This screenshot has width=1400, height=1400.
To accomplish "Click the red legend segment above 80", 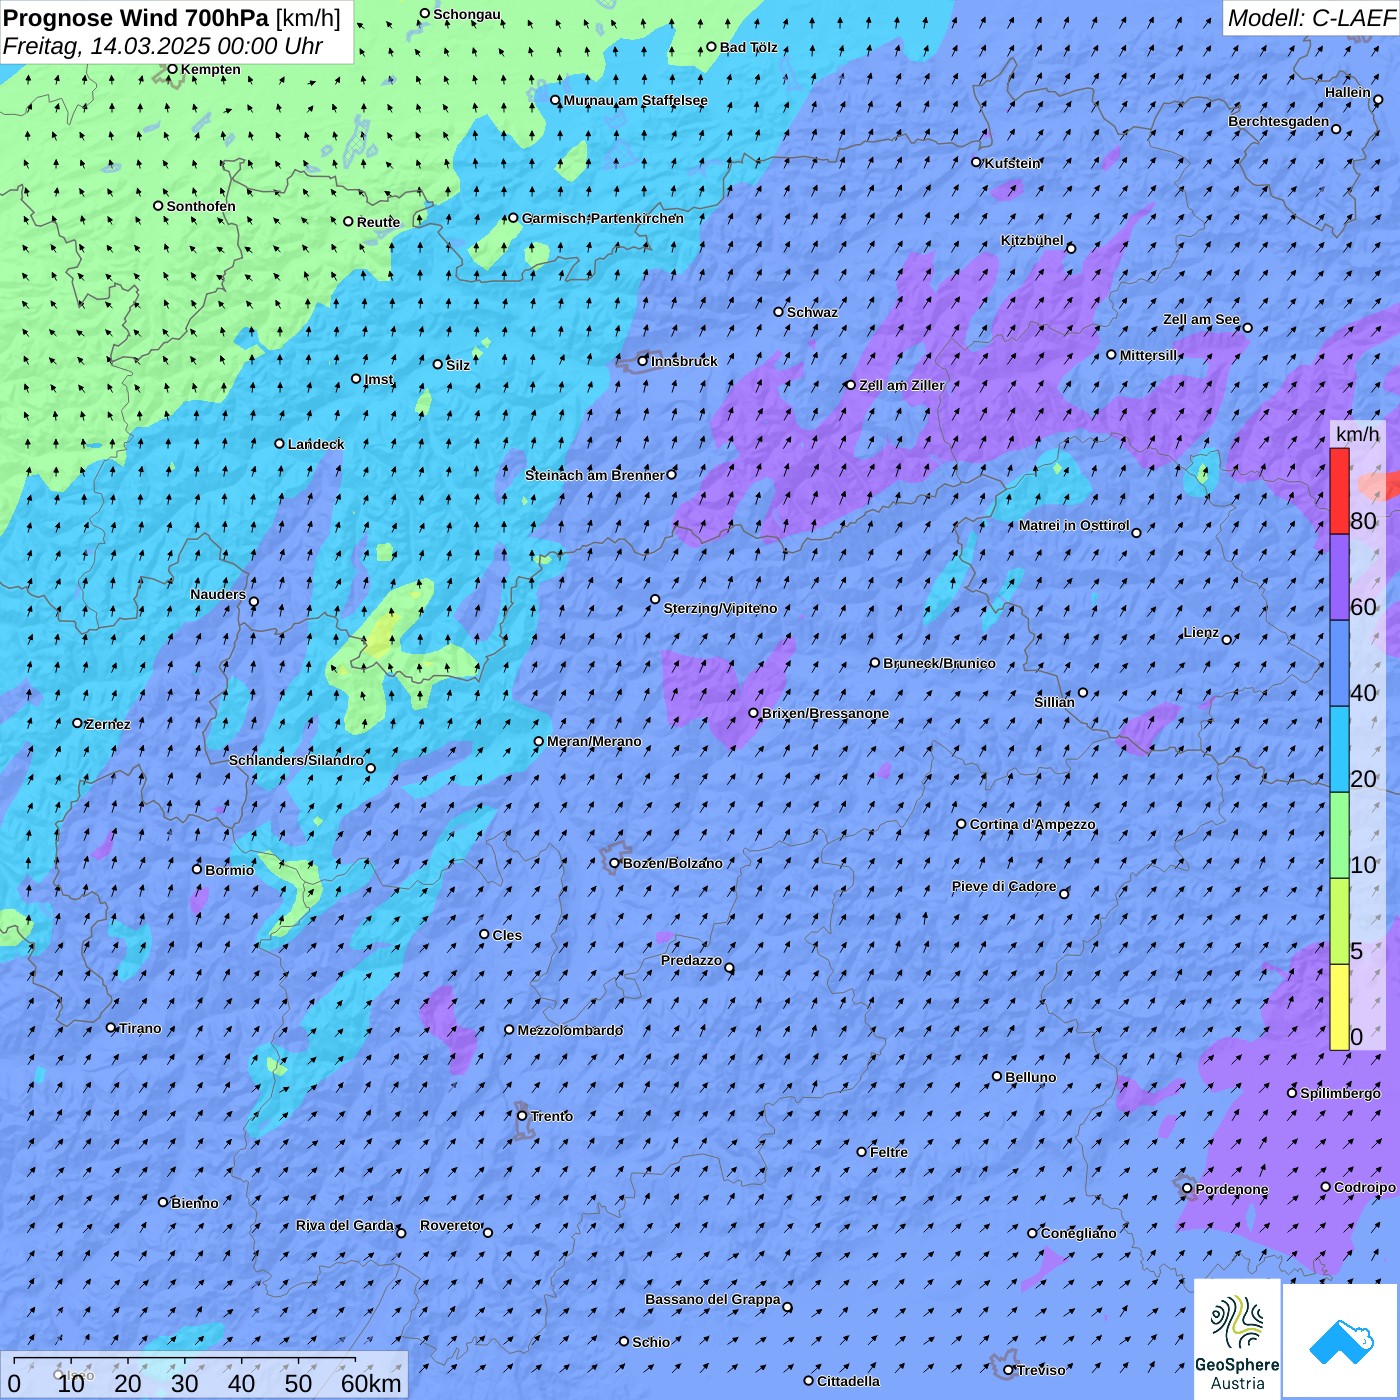I will [x=1339, y=491].
